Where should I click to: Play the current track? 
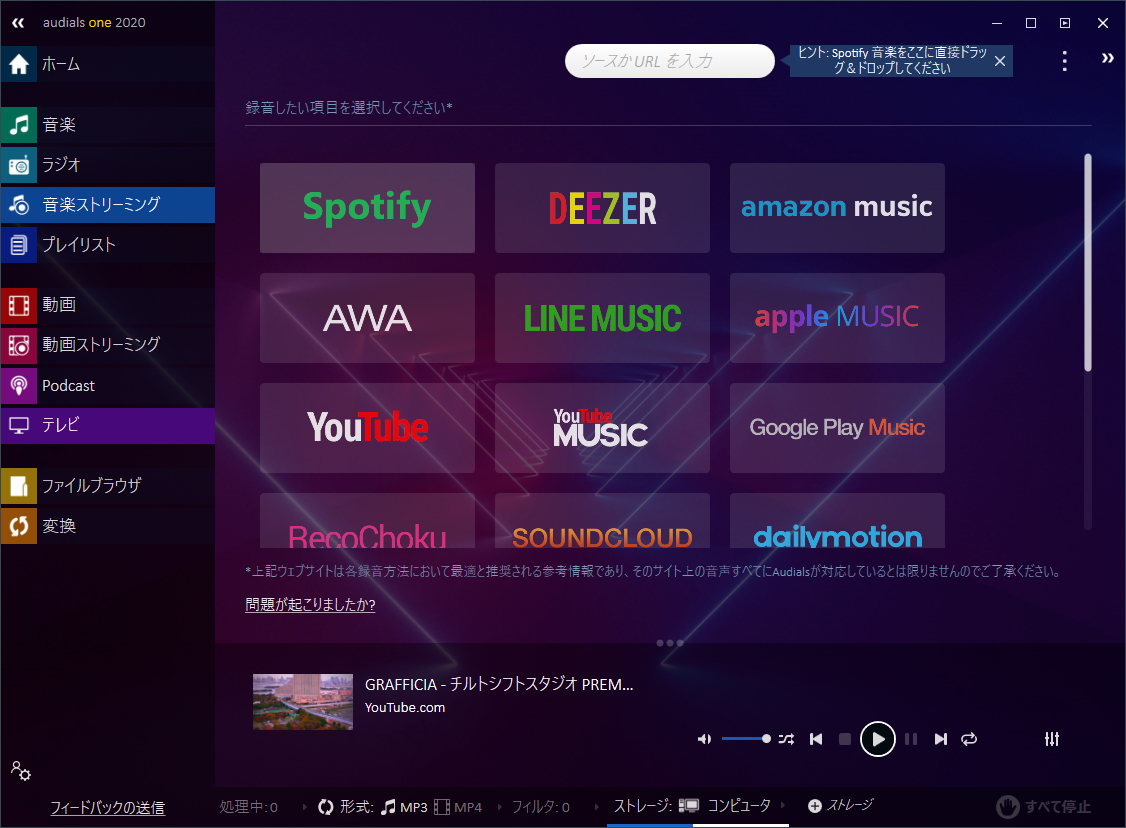click(x=878, y=739)
